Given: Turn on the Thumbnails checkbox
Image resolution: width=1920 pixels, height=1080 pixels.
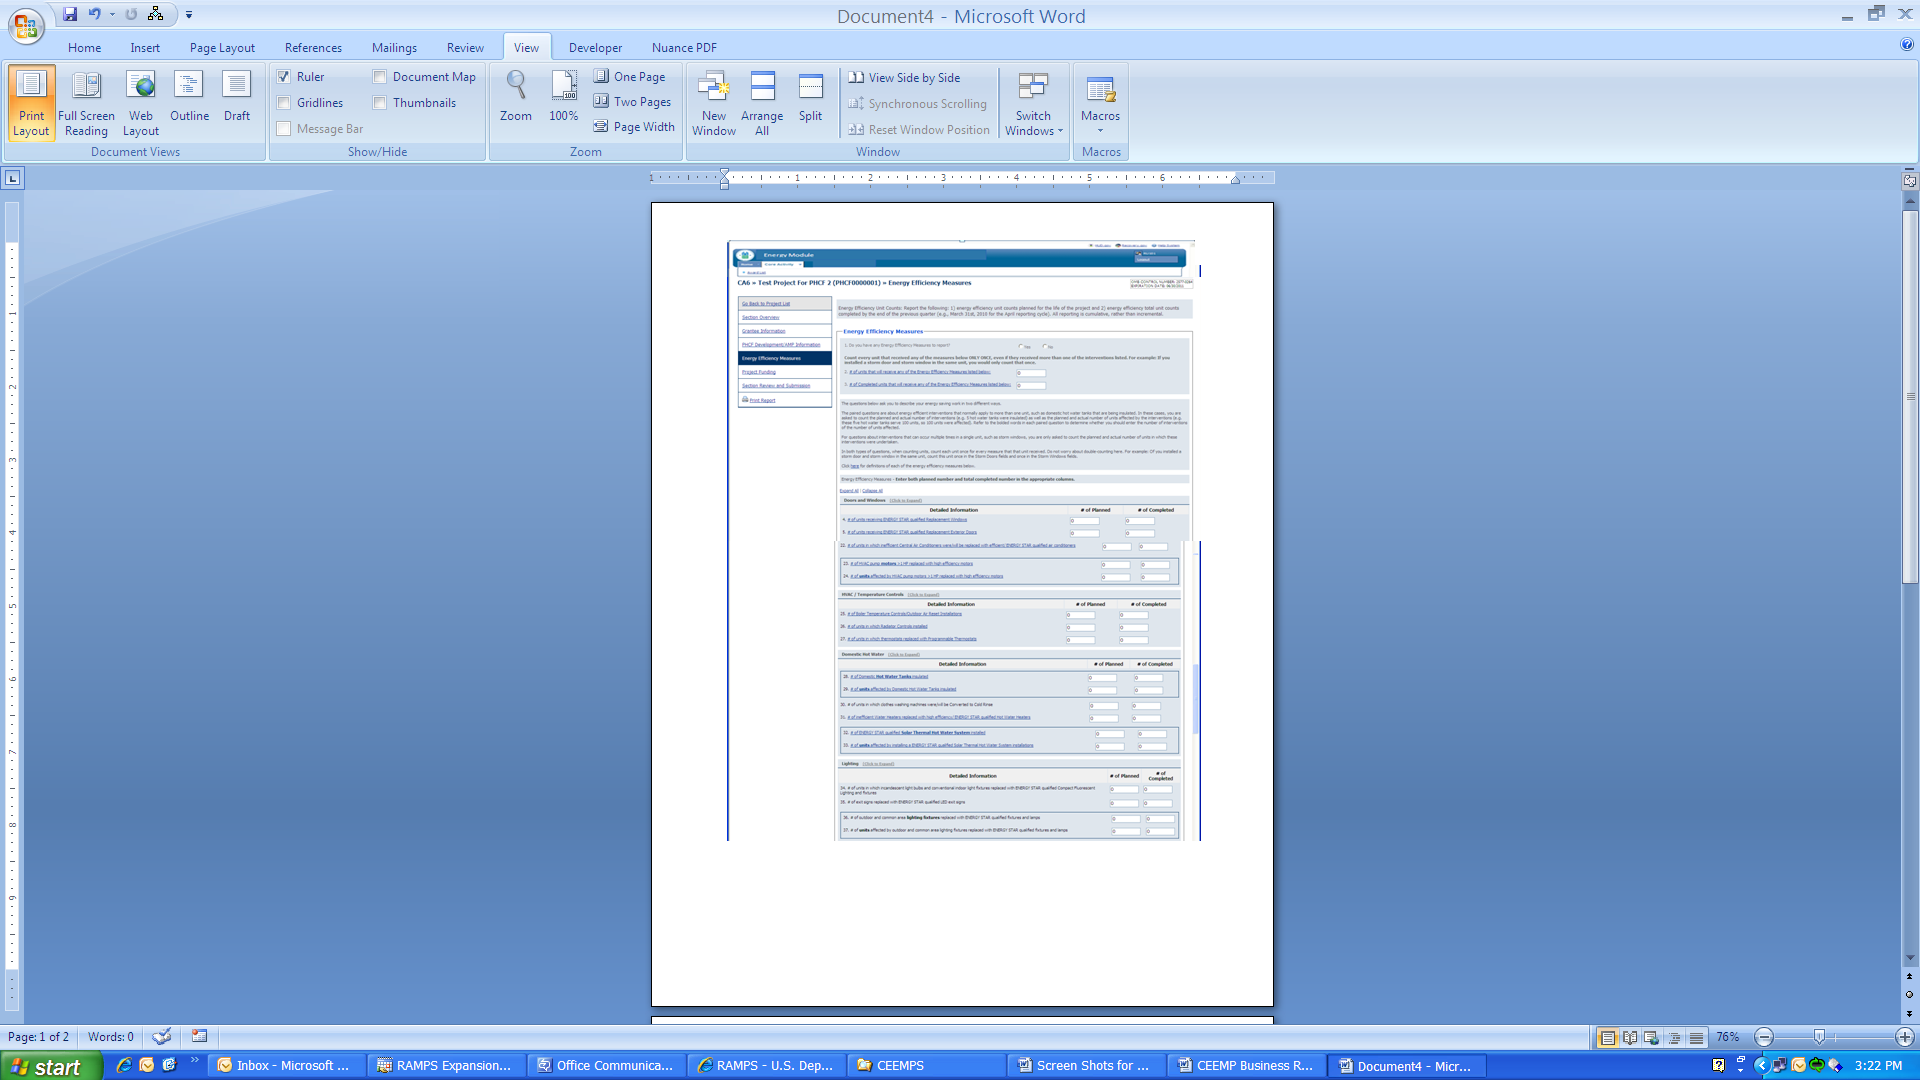Looking at the screenshot, I should [x=380, y=103].
